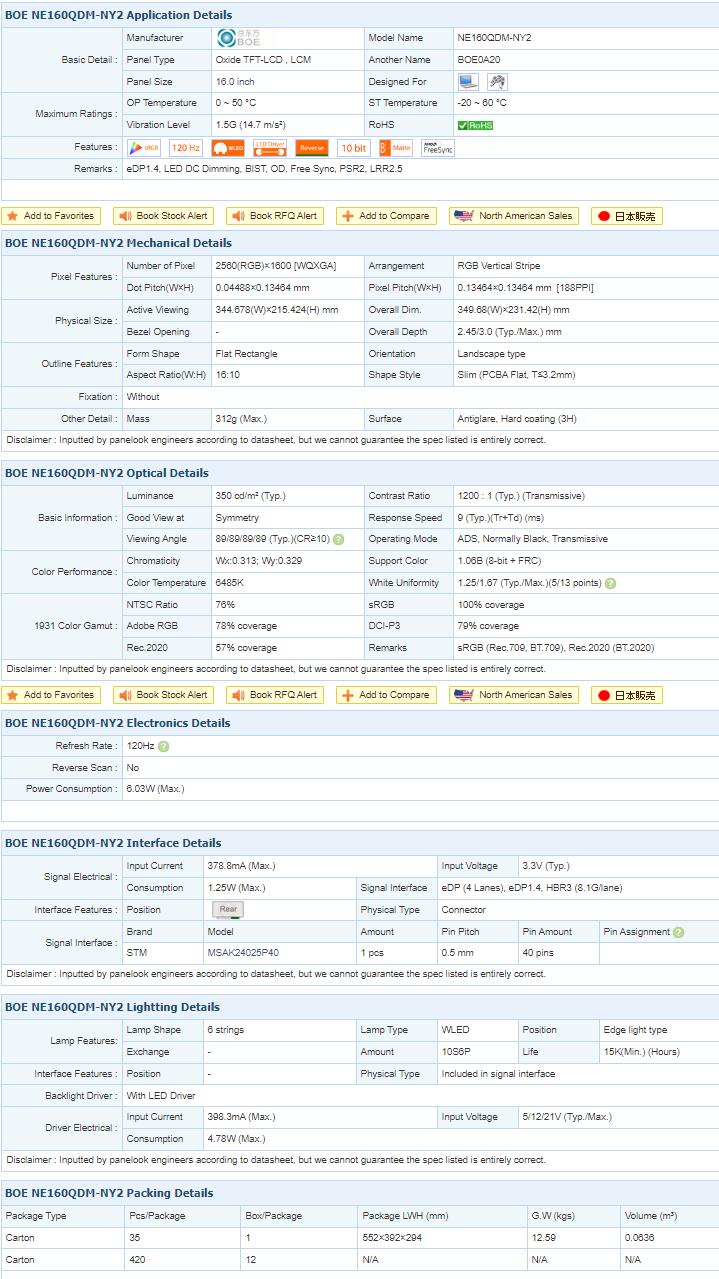Click the 日本販売 button below Optical Details

pyautogui.click(x=627, y=695)
